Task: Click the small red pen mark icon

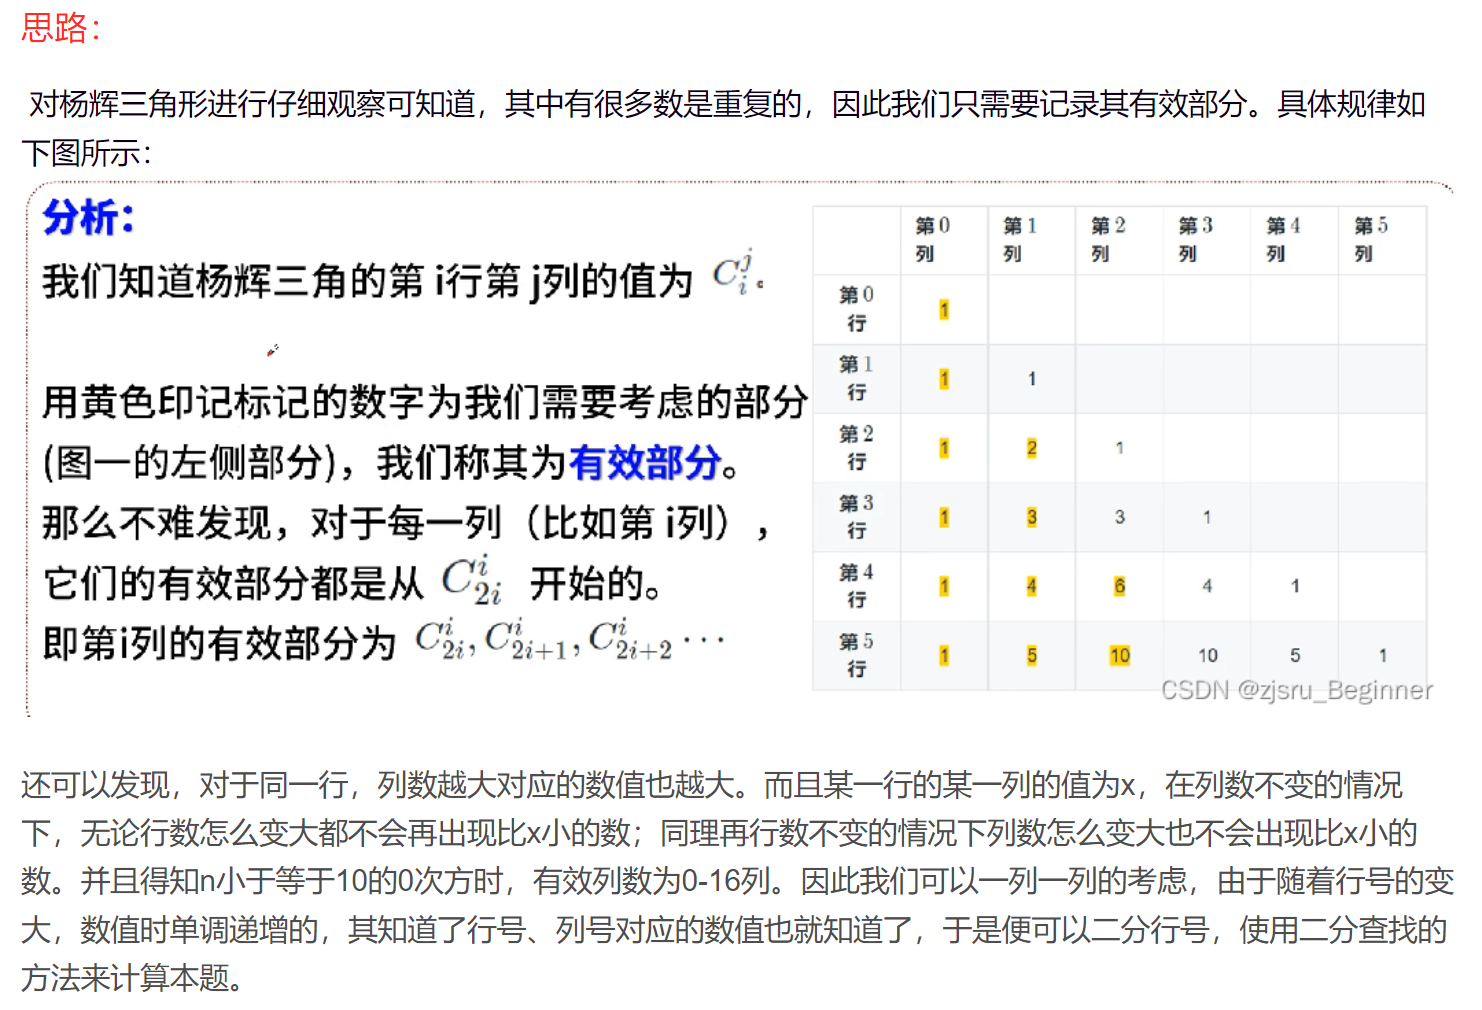Action: 272,352
